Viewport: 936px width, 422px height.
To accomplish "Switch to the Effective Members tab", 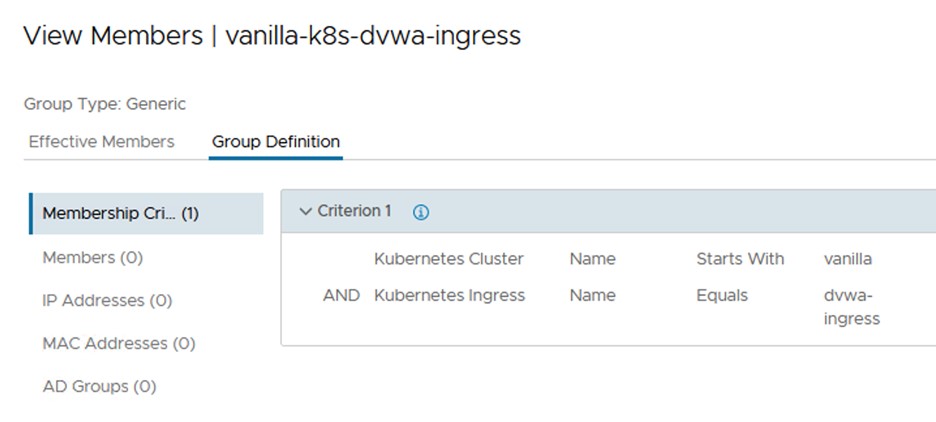I will coord(101,142).
